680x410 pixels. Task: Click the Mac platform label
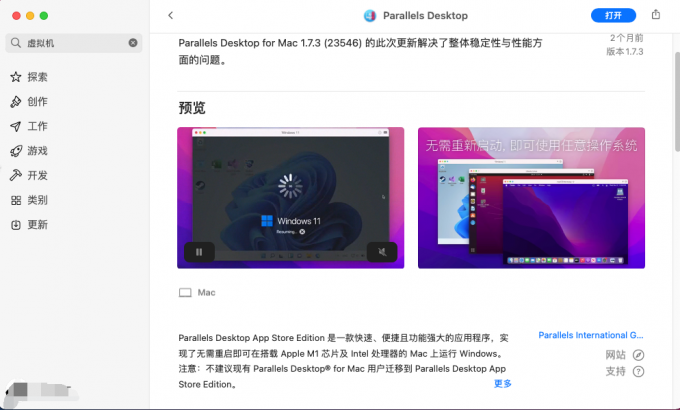(x=206, y=293)
